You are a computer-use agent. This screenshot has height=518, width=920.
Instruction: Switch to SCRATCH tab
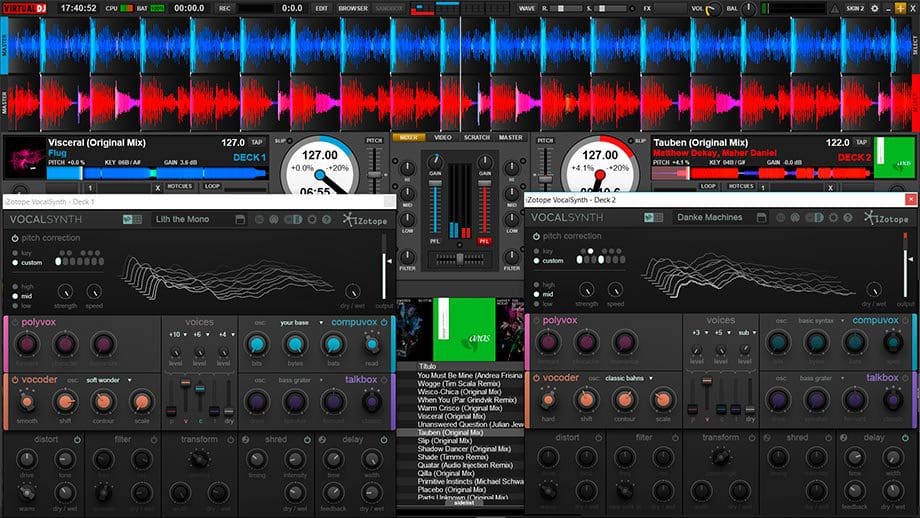476,137
